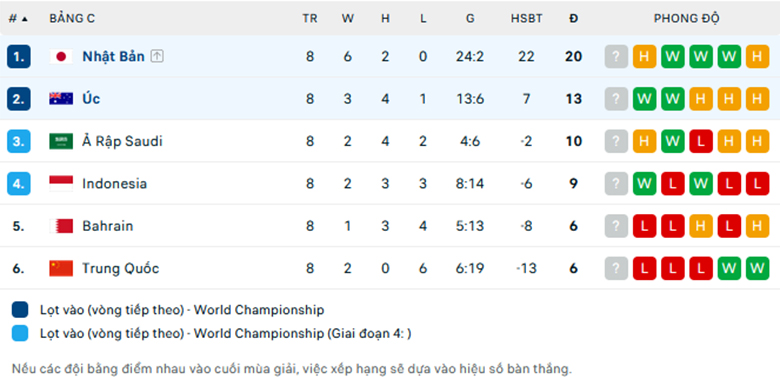Viewport: 780px width, 379px height.
Task: Click the dark blue legend color square
Action: click(20, 310)
